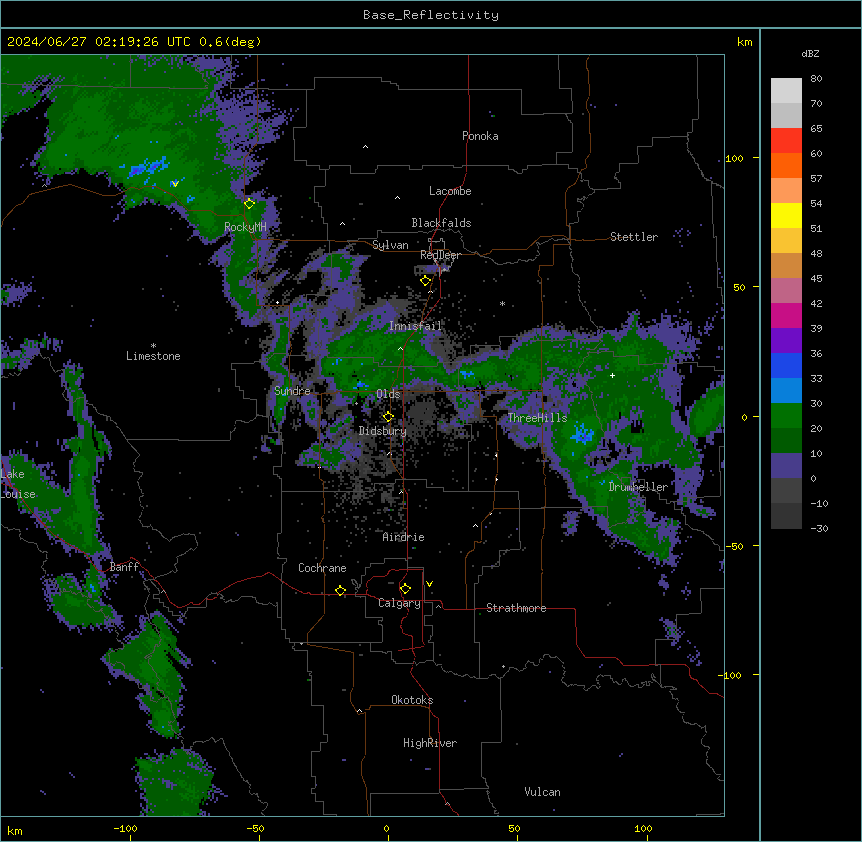The width and height of the screenshot is (862, 842).
Task: Pick the slate-purple 10-0 dBZ legend swatch
Action: tap(786, 466)
